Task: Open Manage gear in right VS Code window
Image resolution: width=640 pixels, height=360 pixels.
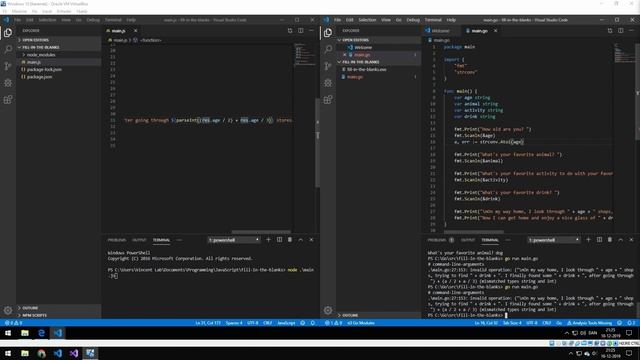Action: point(328,310)
